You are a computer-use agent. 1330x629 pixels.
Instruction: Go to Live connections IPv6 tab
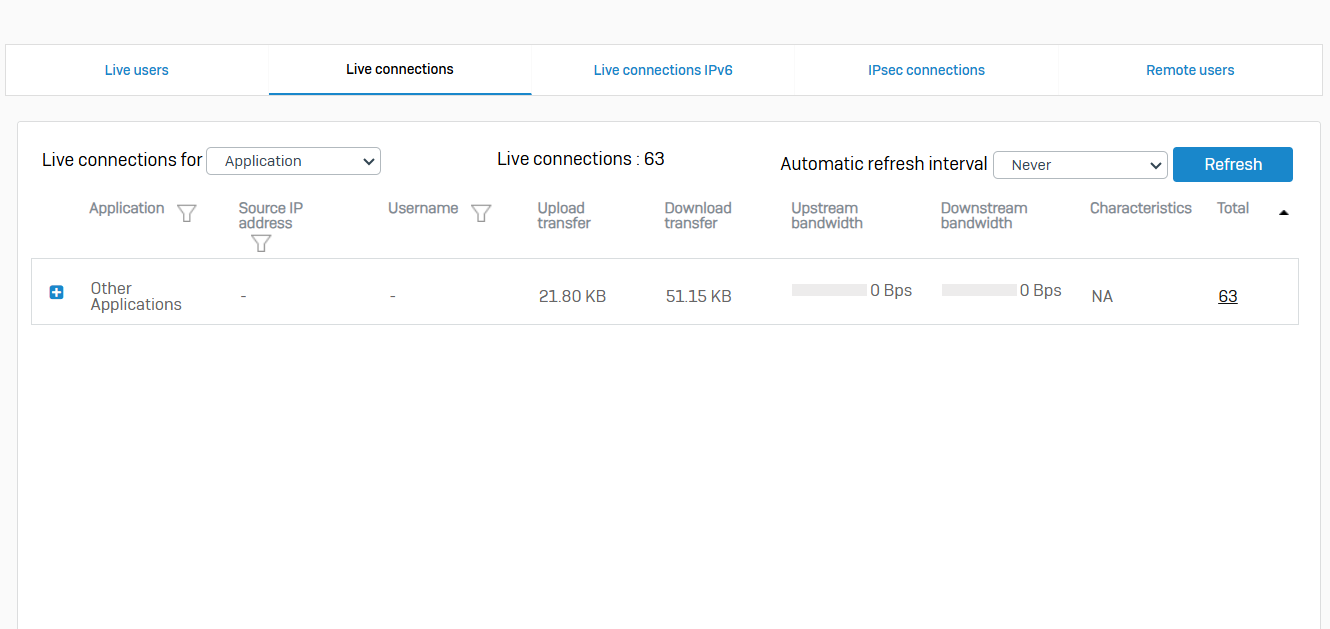tap(663, 70)
